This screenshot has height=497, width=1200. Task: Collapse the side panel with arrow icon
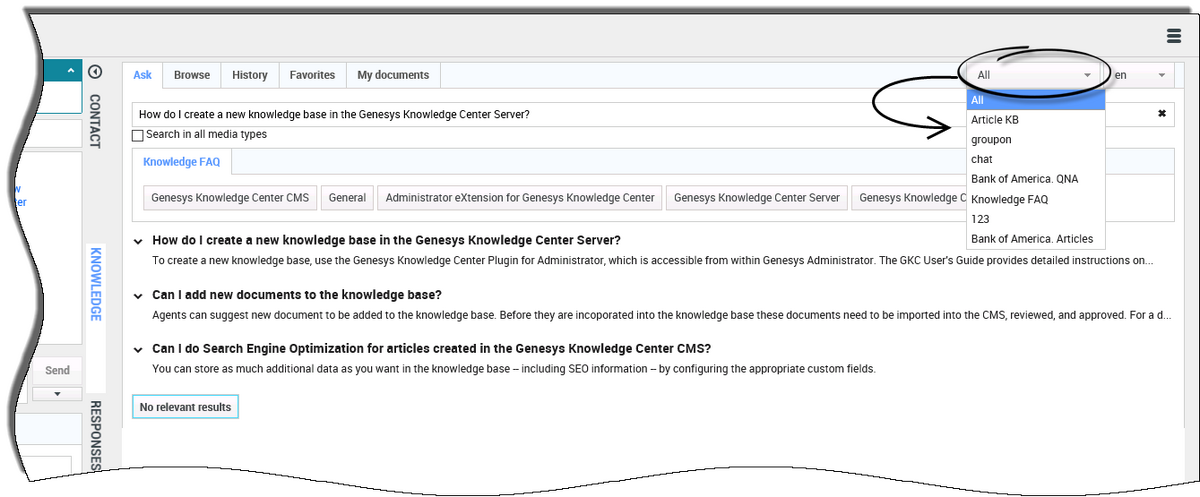(x=95, y=72)
